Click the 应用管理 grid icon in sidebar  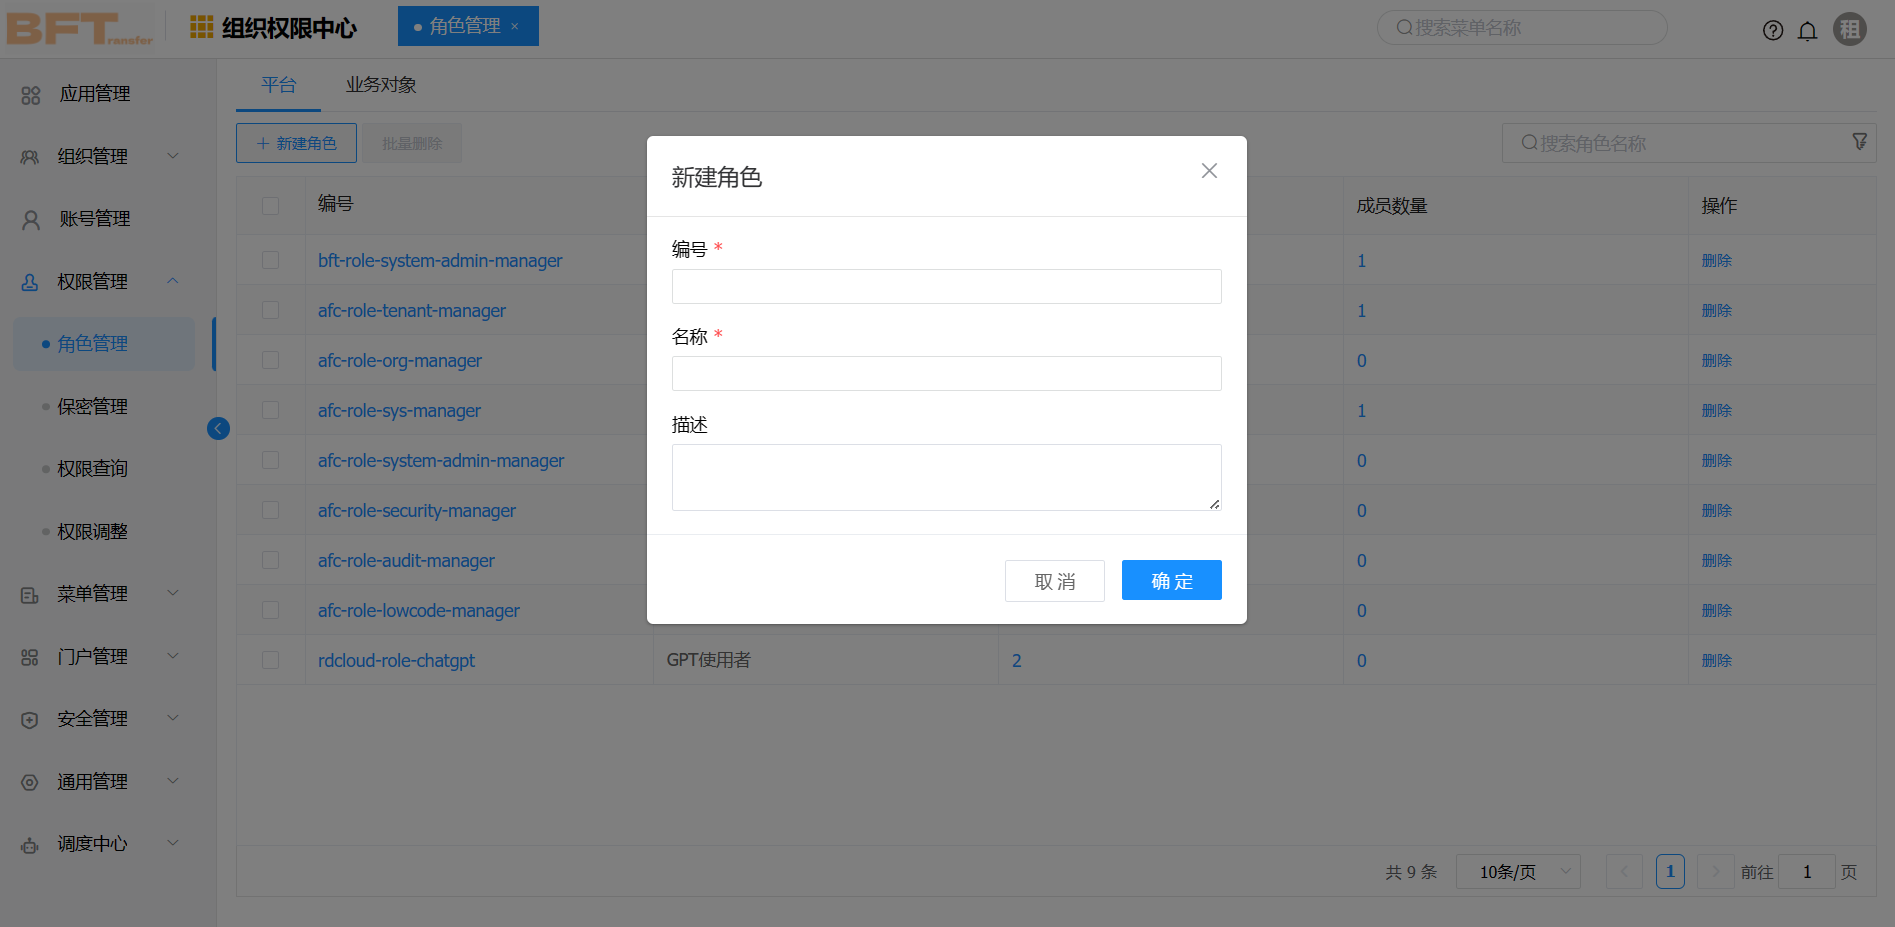[30, 93]
